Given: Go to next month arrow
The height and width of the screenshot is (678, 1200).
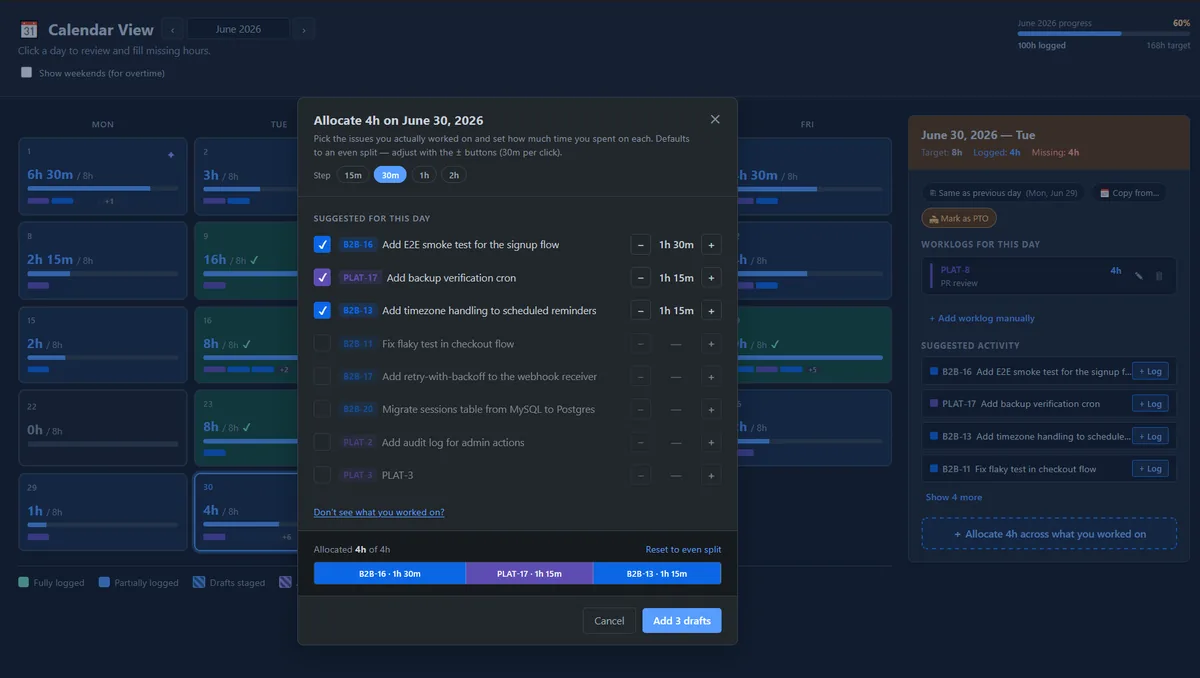Looking at the screenshot, I should click(305, 30).
